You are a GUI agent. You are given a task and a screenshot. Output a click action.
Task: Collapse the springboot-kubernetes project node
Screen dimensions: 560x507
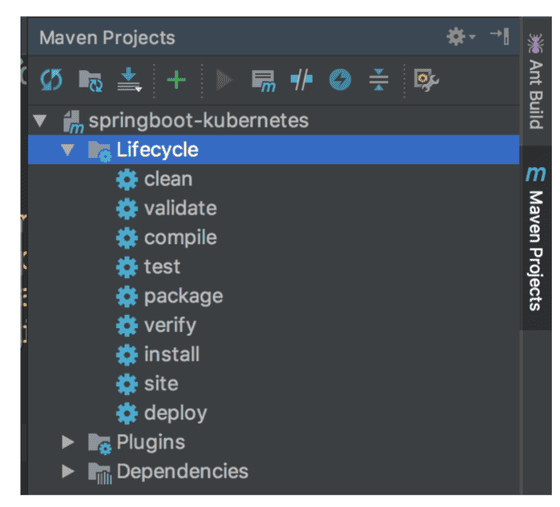tap(40, 120)
